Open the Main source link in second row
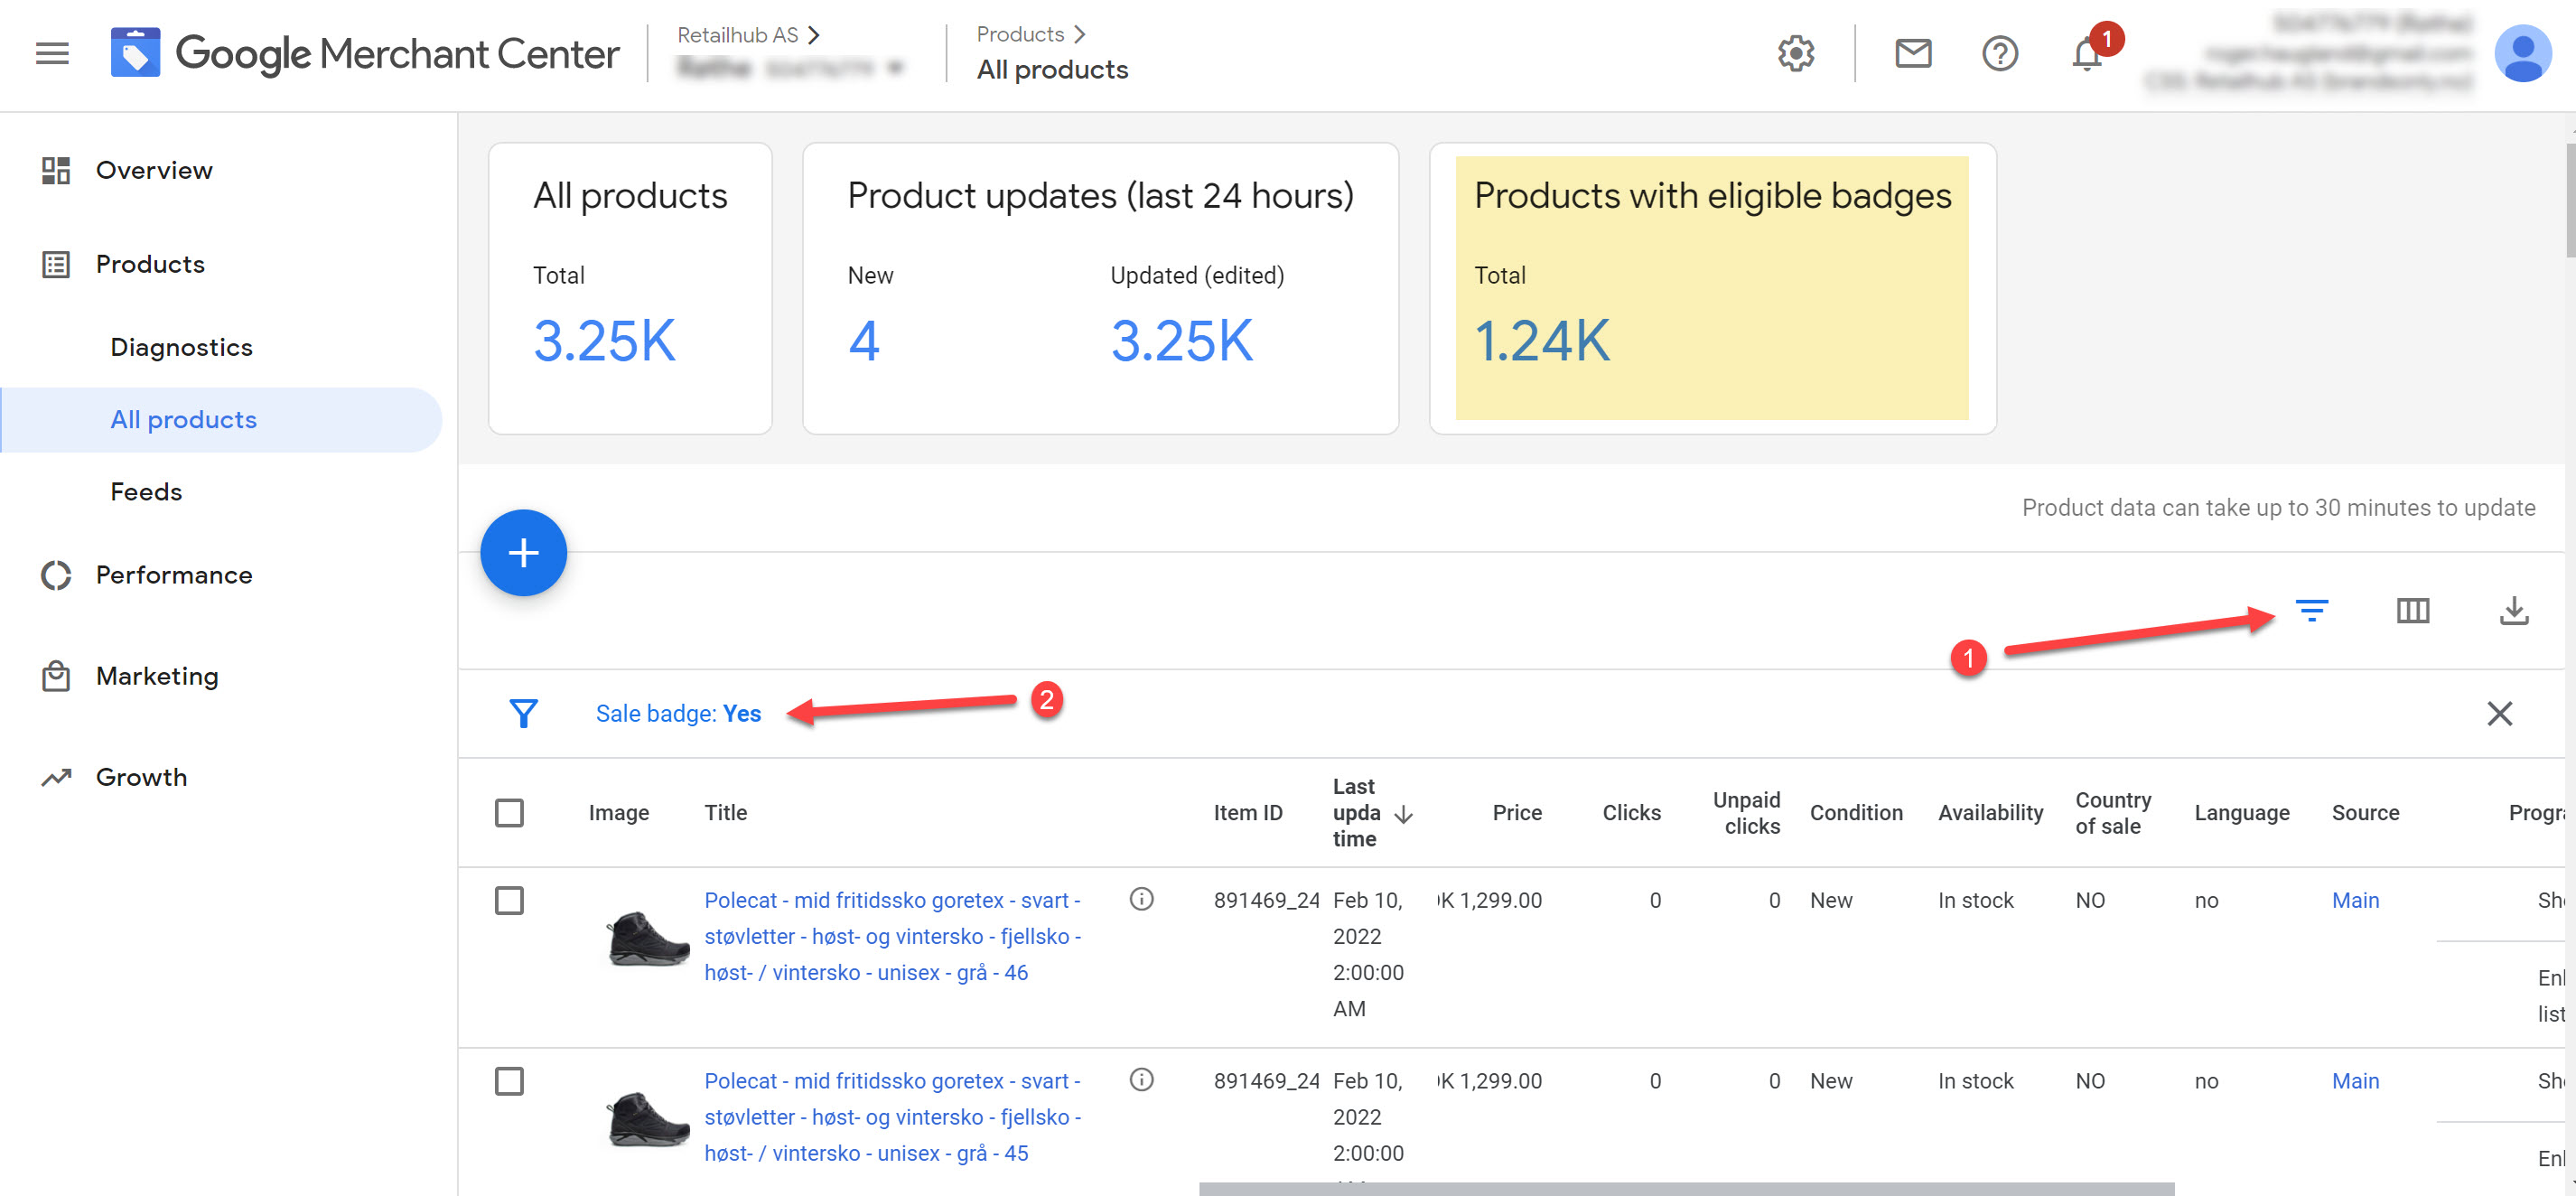The image size is (2576, 1196). pos(2355,1081)
